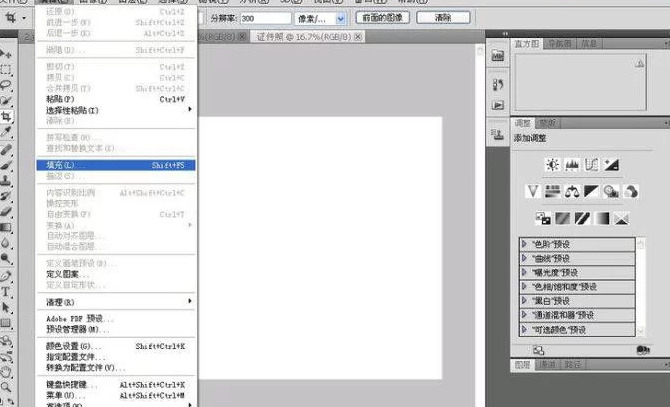
Task: Click the 清除 button in options bar
Action: pos(443,18)
